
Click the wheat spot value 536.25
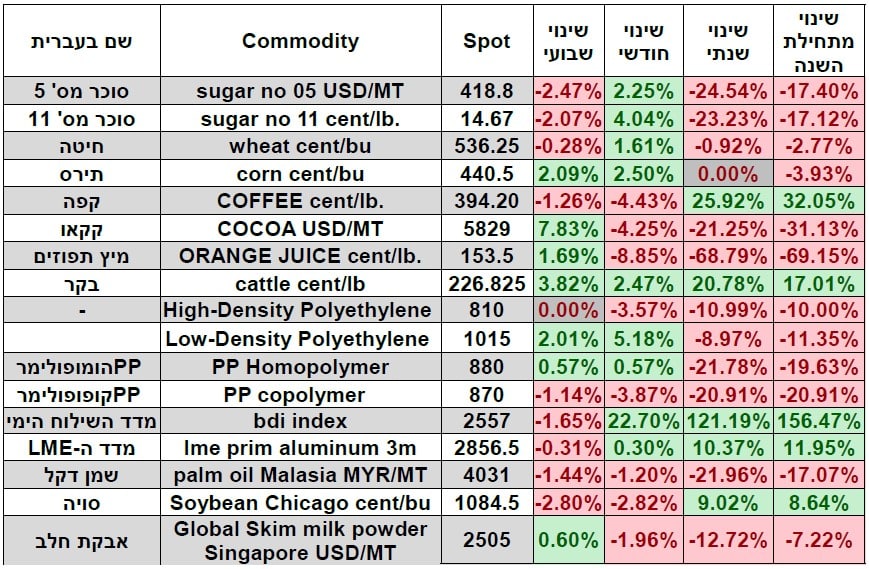(487, 146)
